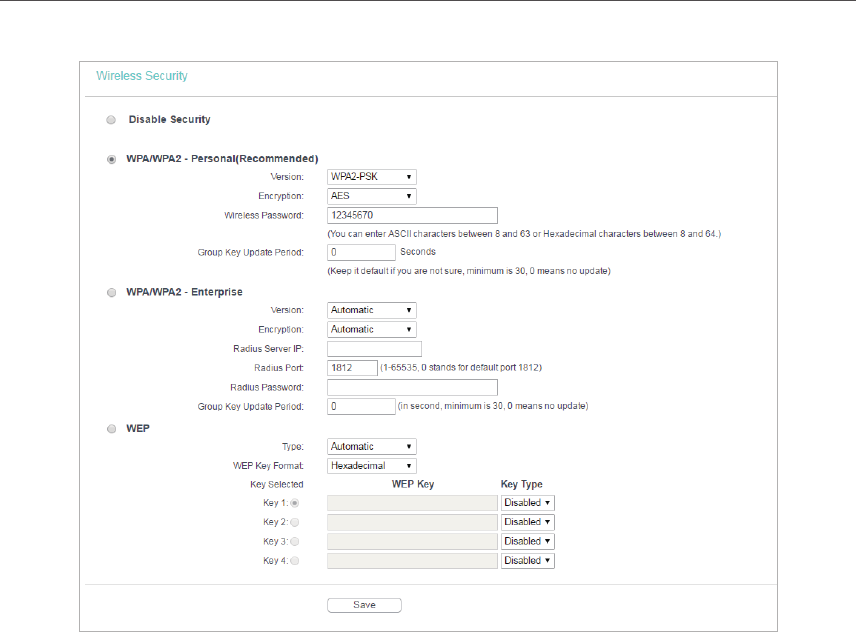Click the Key 1 WEP Key field
856x632 pixels.
point(412,503)
